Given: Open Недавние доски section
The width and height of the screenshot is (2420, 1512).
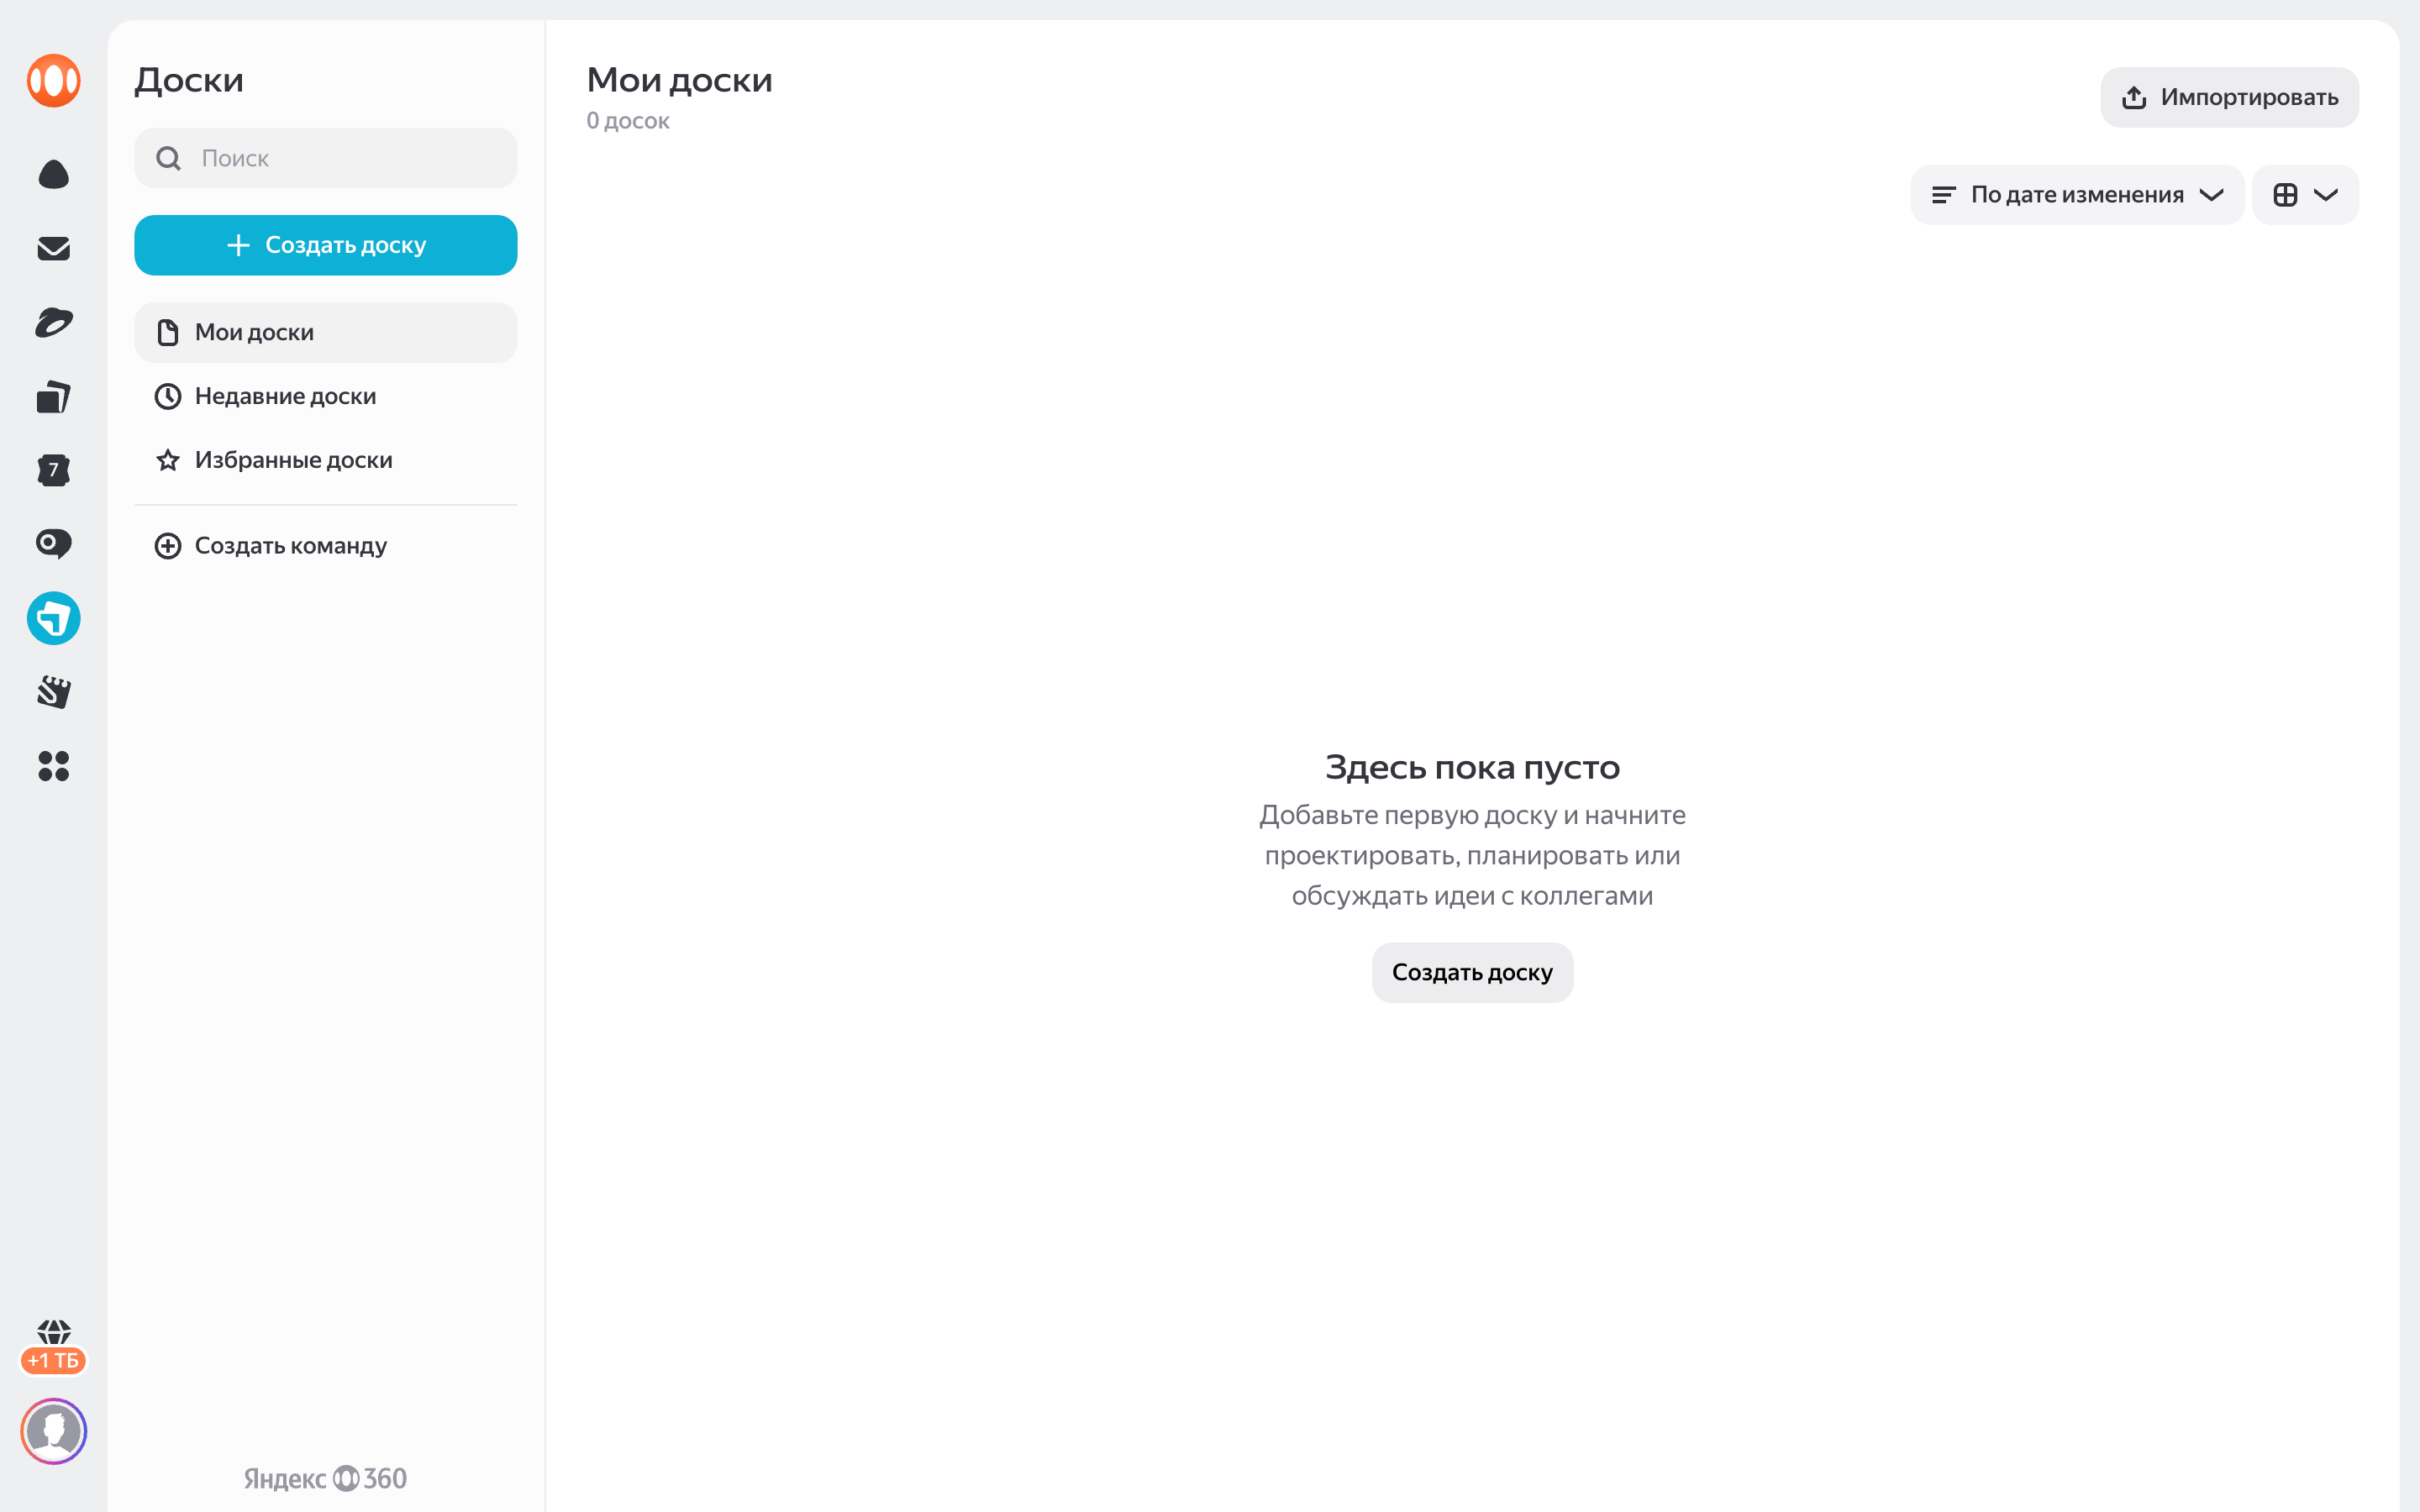Looking at the screenshot, I should [326, 396].
